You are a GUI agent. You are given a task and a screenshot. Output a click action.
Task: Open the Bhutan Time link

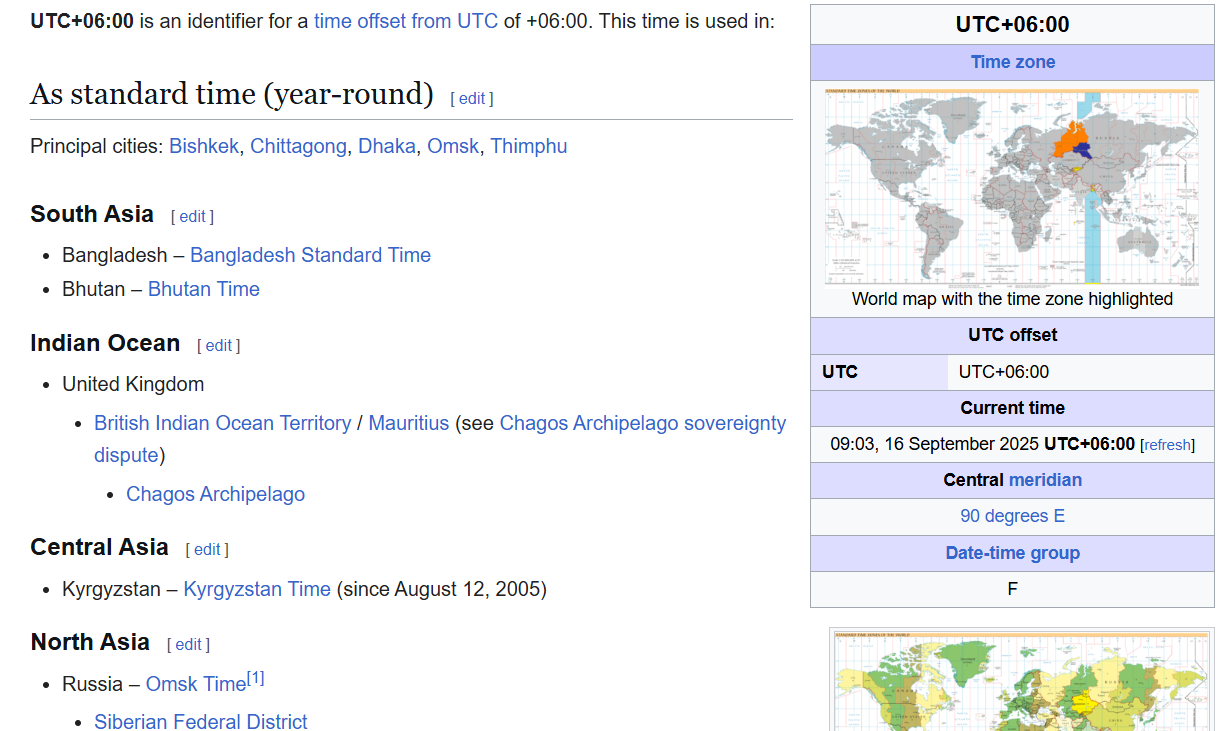pos(204,289)
